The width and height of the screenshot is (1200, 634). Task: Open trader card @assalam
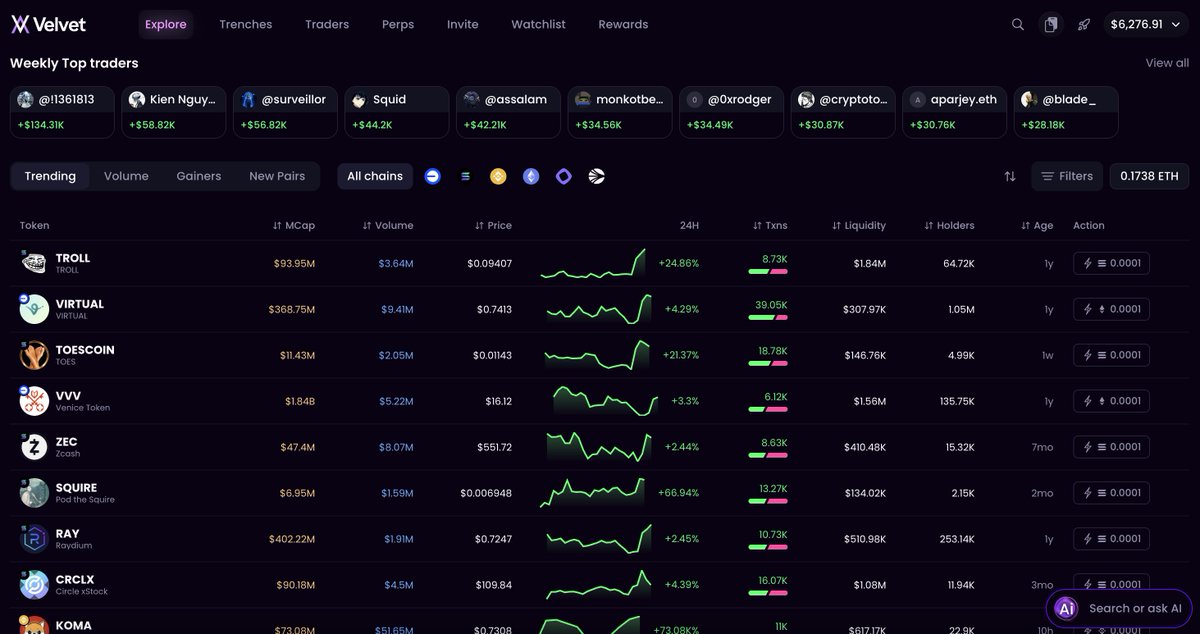pyautogui.click(x=506, y=112)
